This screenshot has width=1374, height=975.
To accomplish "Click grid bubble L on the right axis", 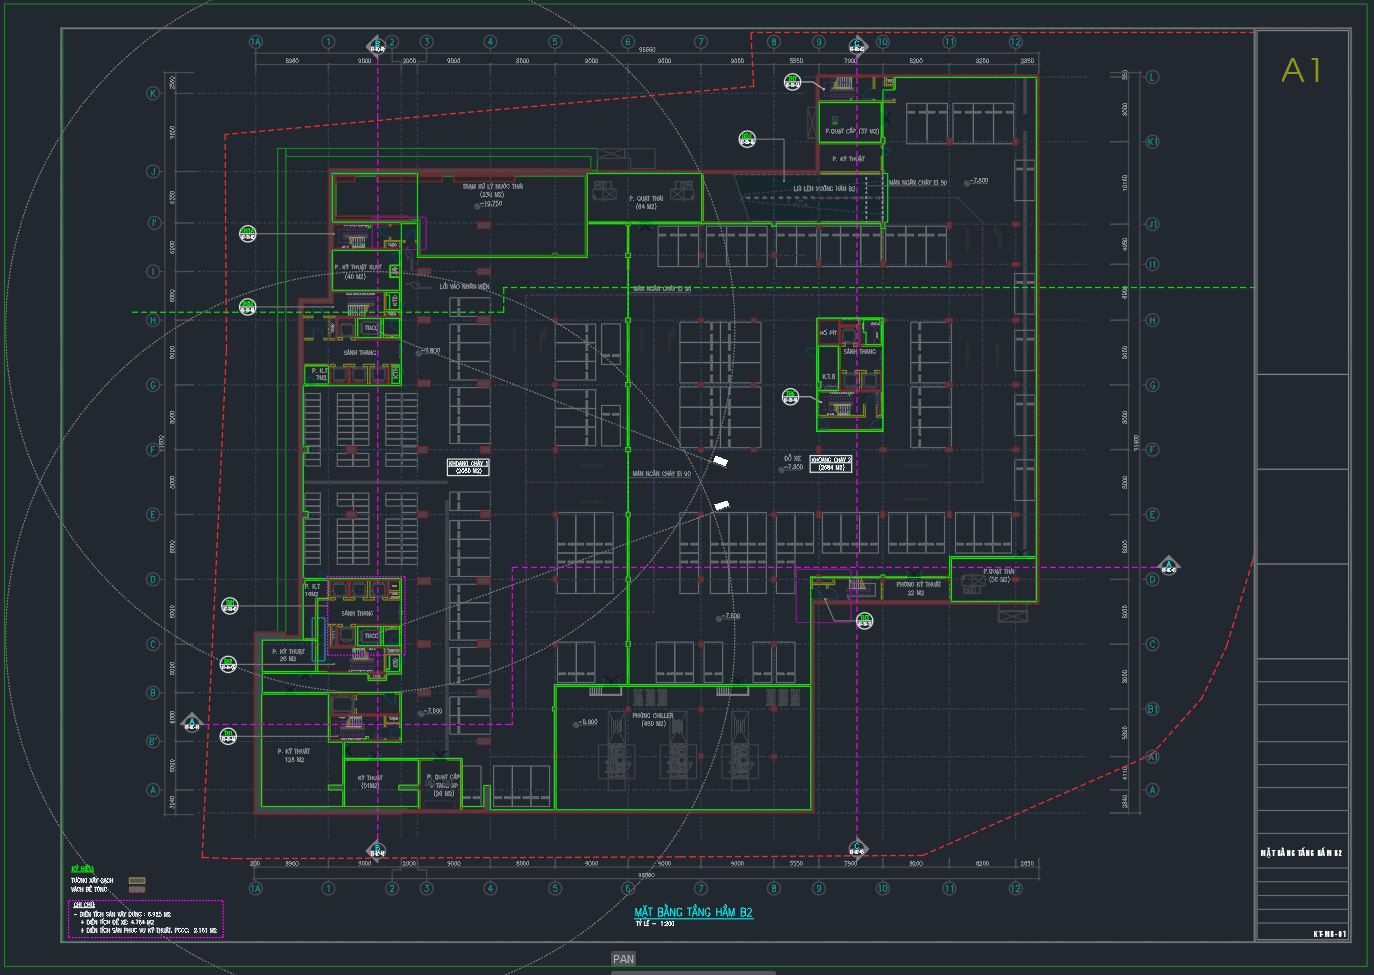I will 1152,77.
